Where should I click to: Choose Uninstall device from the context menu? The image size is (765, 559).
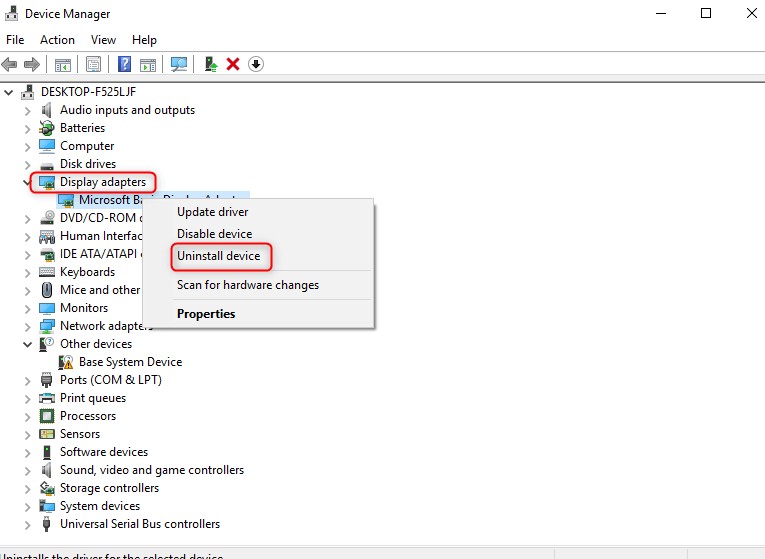pos(218,256)
